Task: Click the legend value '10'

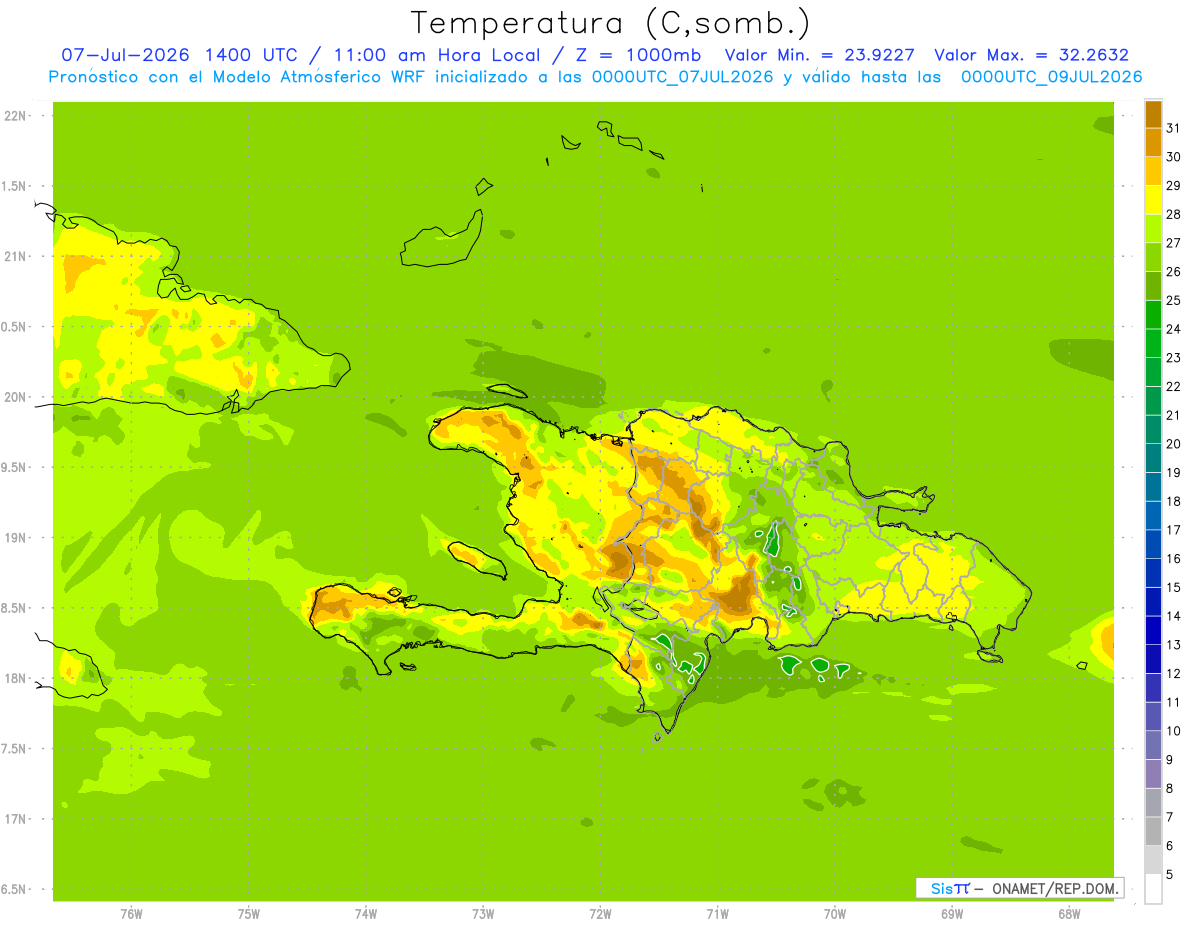Action: pos(1173,731)
